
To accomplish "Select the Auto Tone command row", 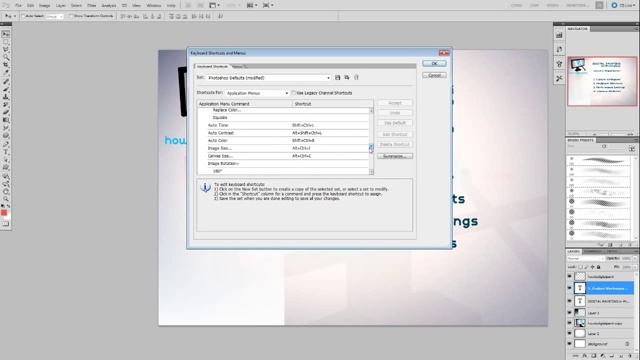I will pyautogui.click(x=283, y=125).
